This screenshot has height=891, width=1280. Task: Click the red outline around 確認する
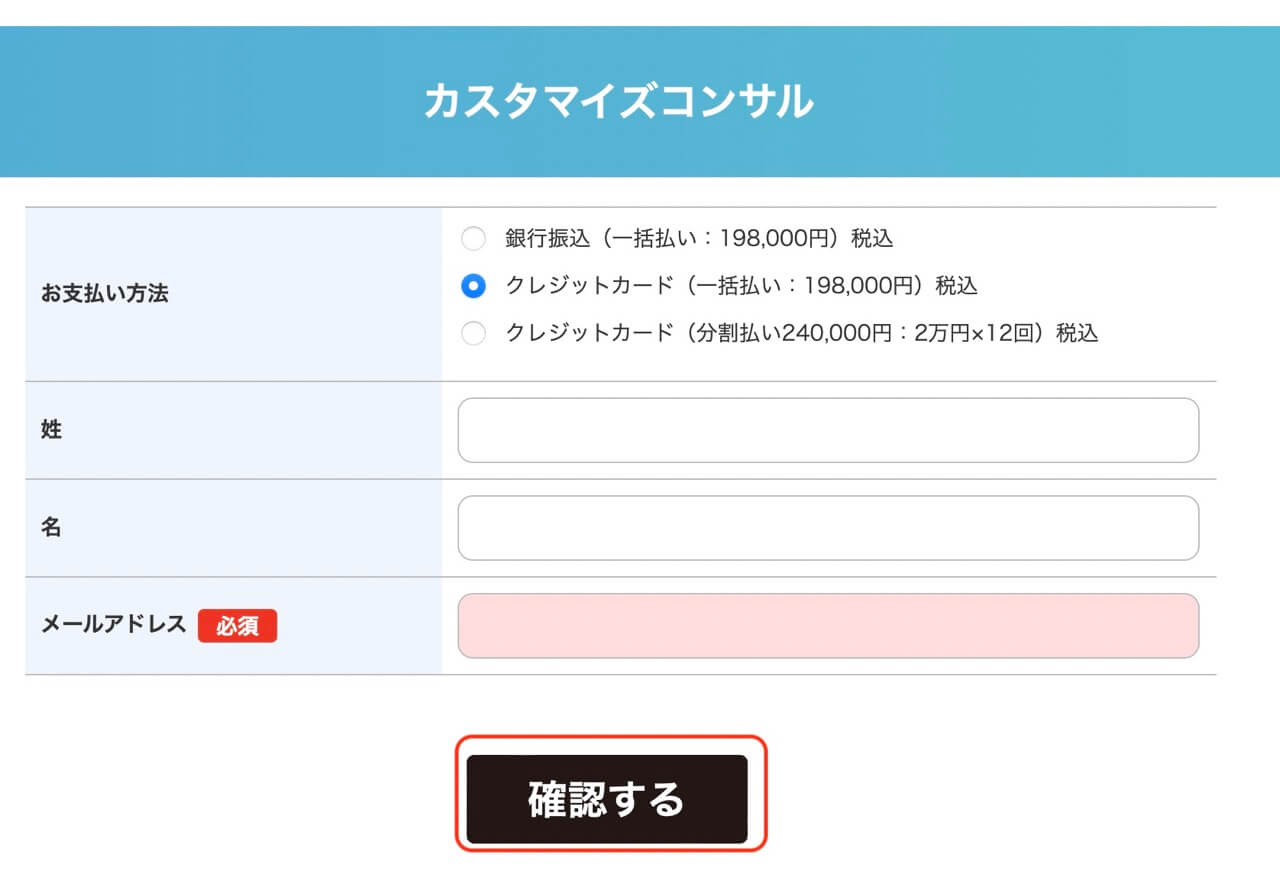pyautogui.click(x=610, y=748)
